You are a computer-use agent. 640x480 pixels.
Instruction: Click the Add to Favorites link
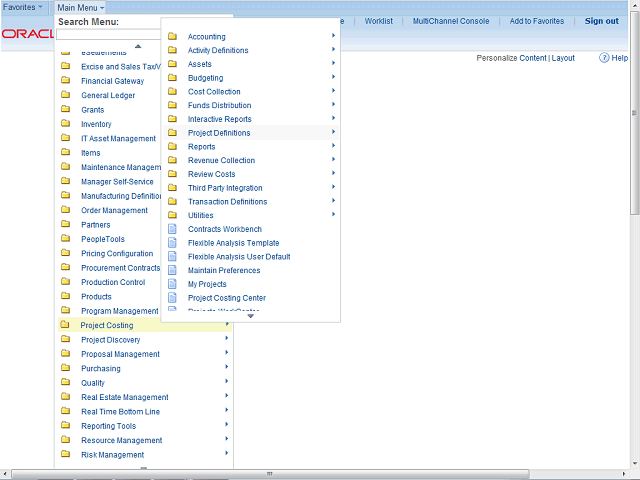pyautogui.click(x=537, y=21)
